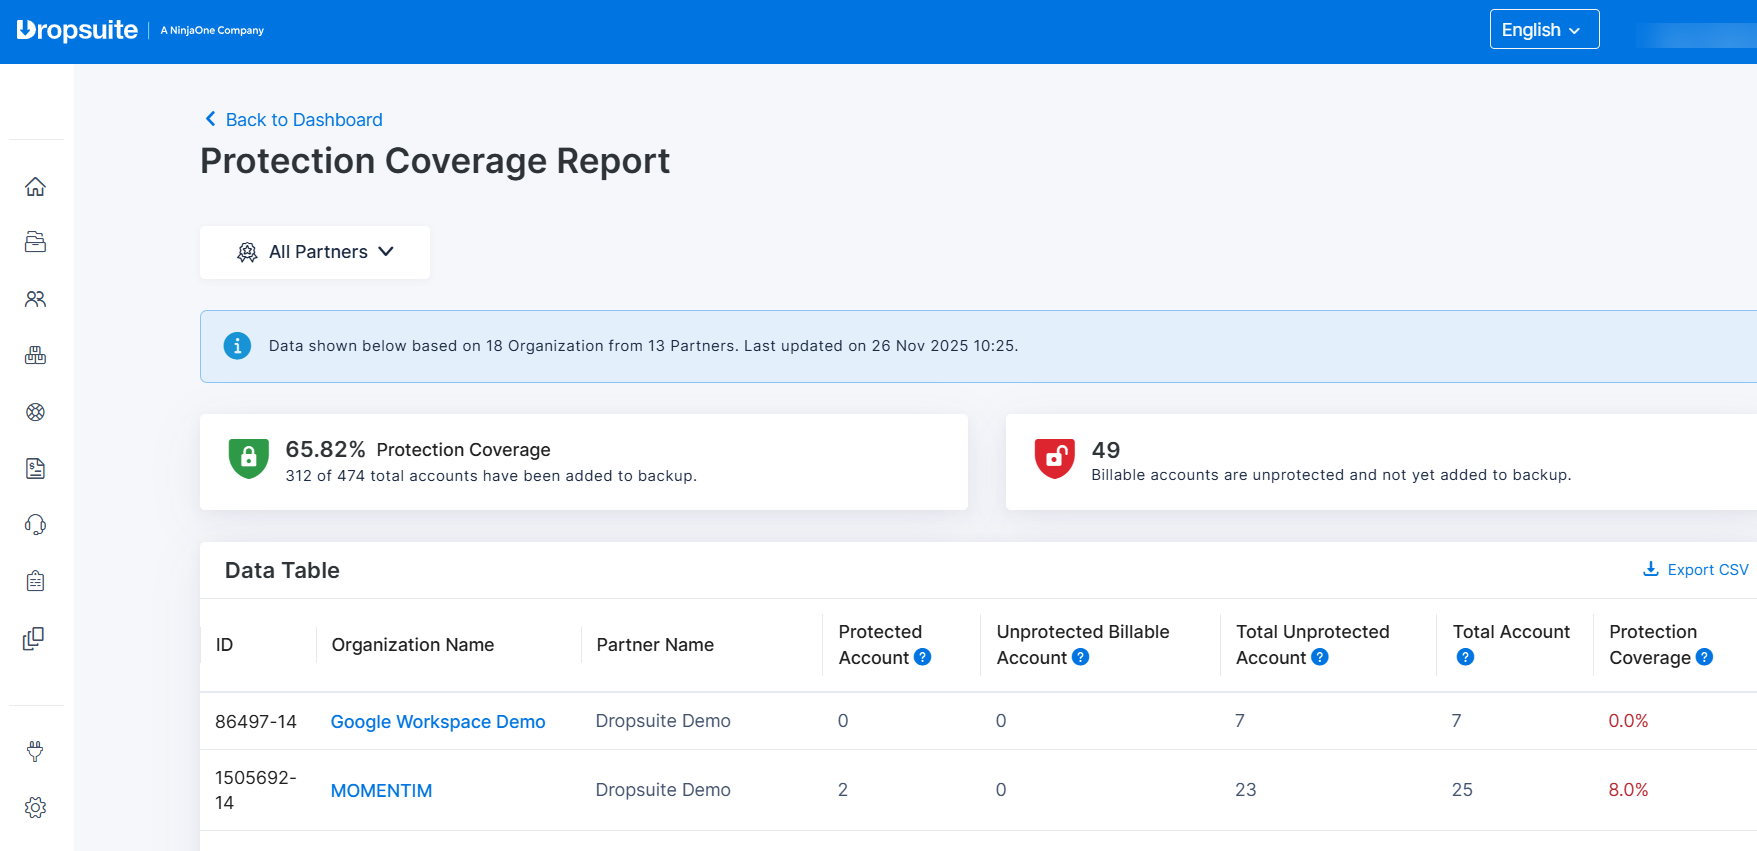Image resolution: width=1757 pixels, height=851 pixels.
Task: Click help icon under Total Account header
Action: point(1465,657)
